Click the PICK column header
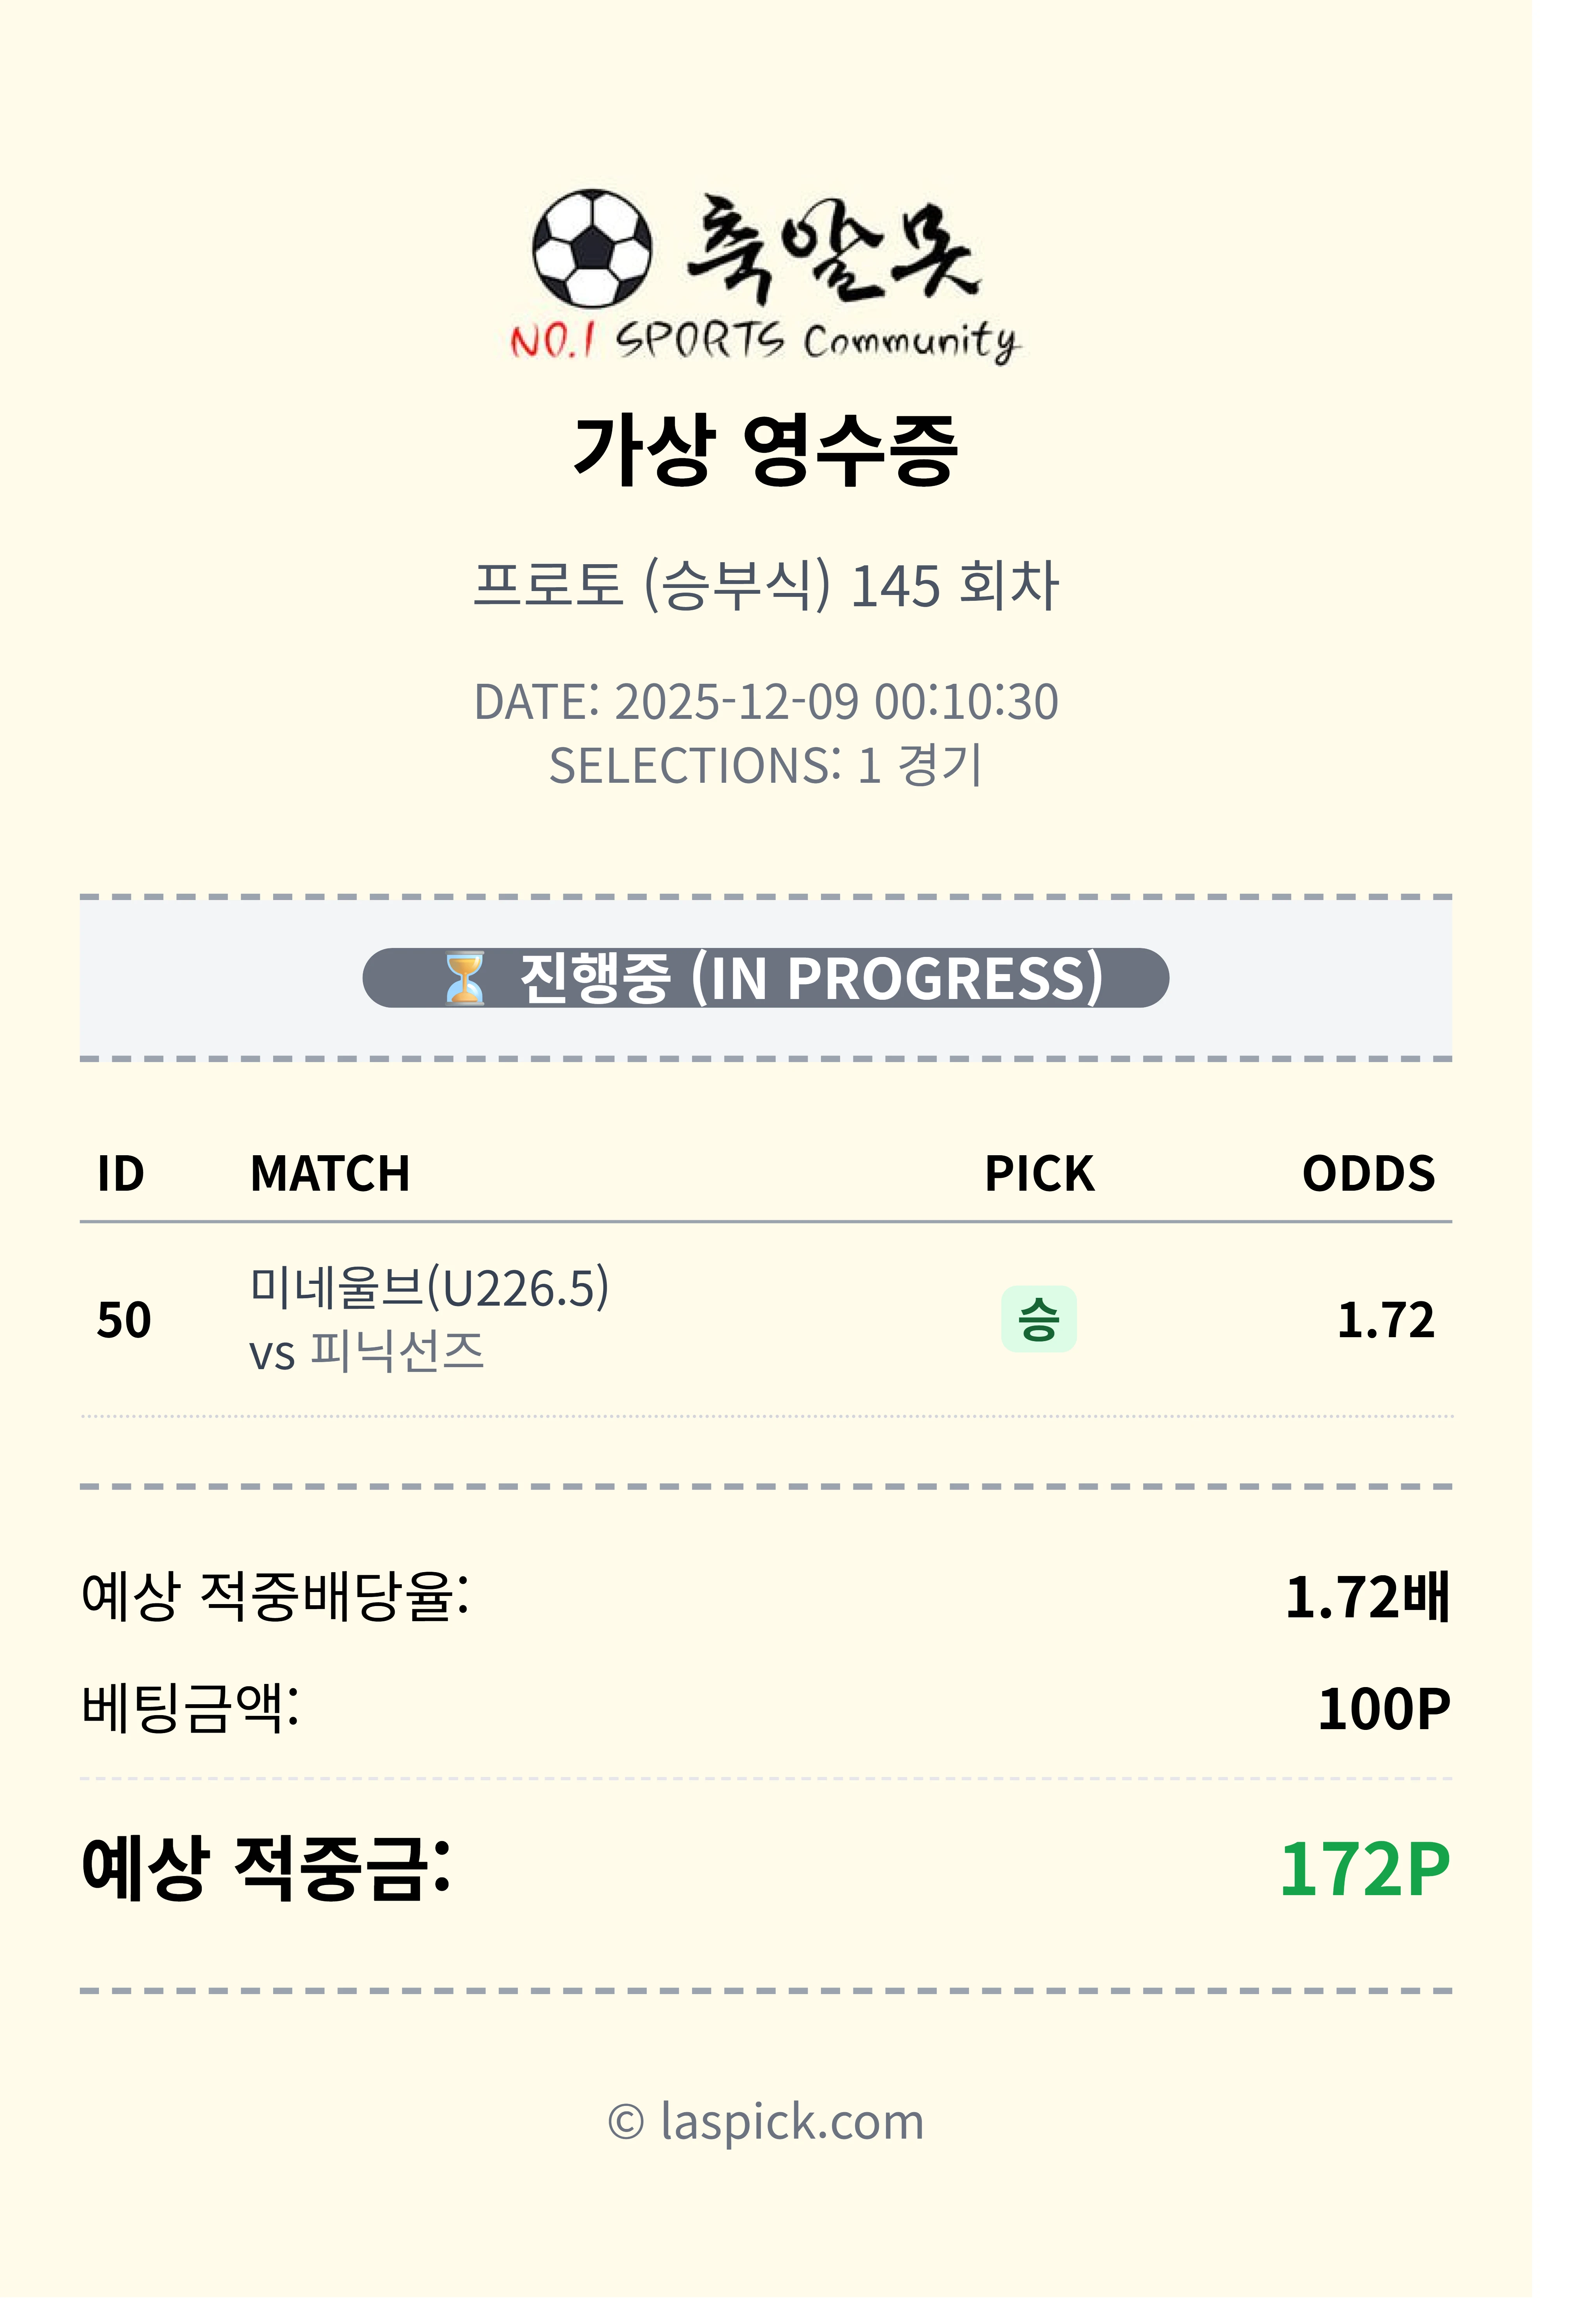This screenshot has width=1596, height=2298. [1039, 1173]
